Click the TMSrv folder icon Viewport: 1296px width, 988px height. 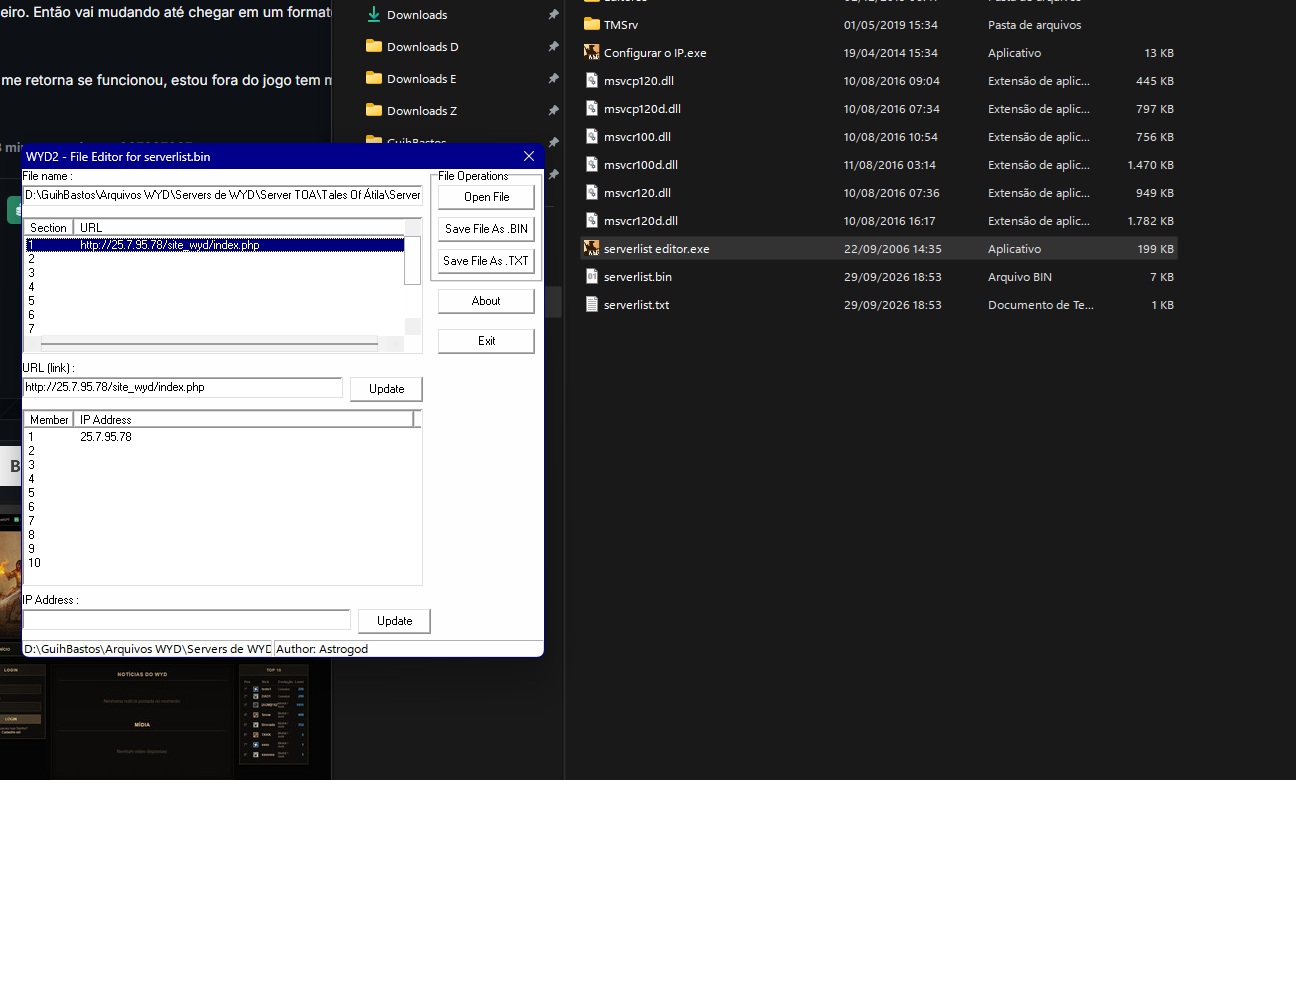click(x=592, y=24)
